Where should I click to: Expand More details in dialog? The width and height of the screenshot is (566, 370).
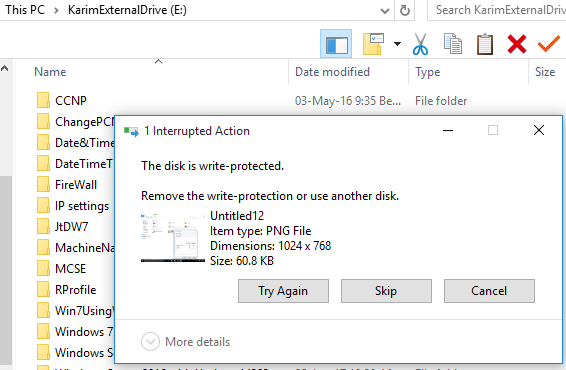186,341
